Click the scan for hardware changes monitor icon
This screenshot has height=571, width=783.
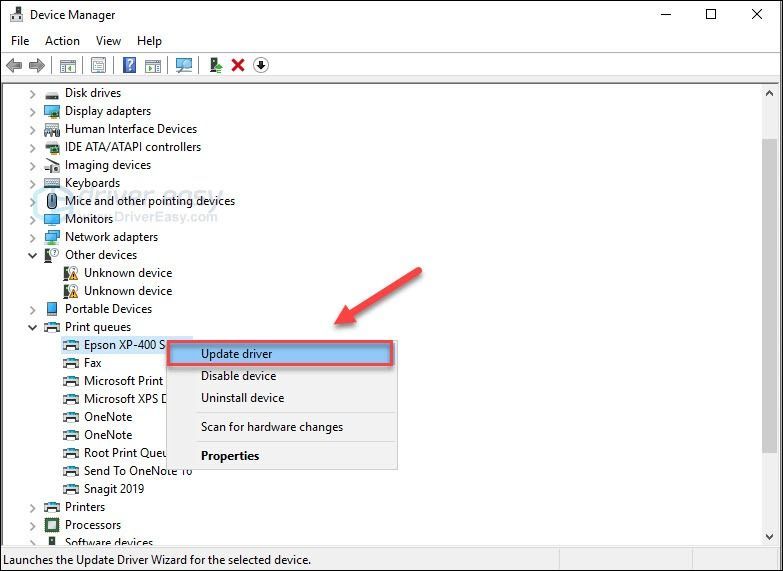[184, 65]
